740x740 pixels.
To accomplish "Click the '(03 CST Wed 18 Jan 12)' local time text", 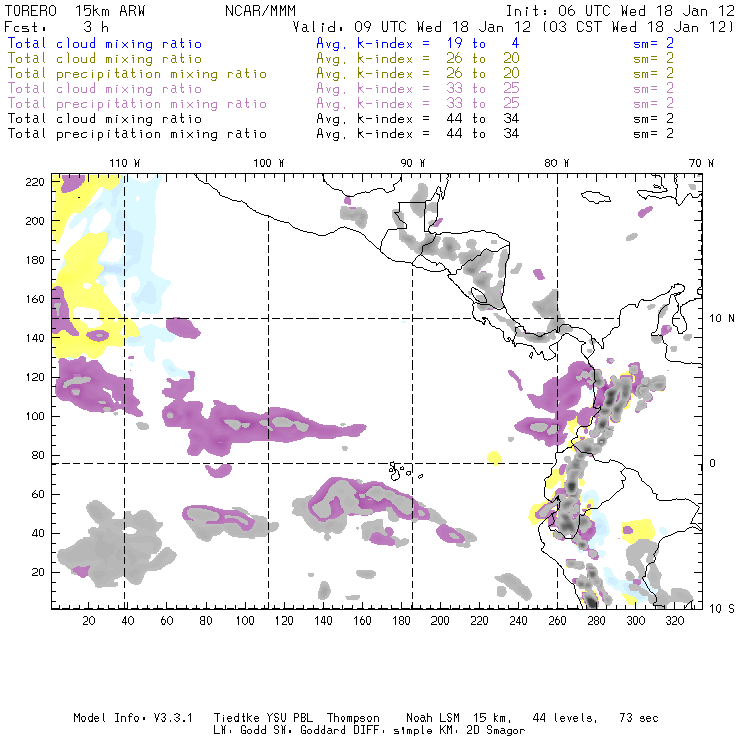I will 638,27.
